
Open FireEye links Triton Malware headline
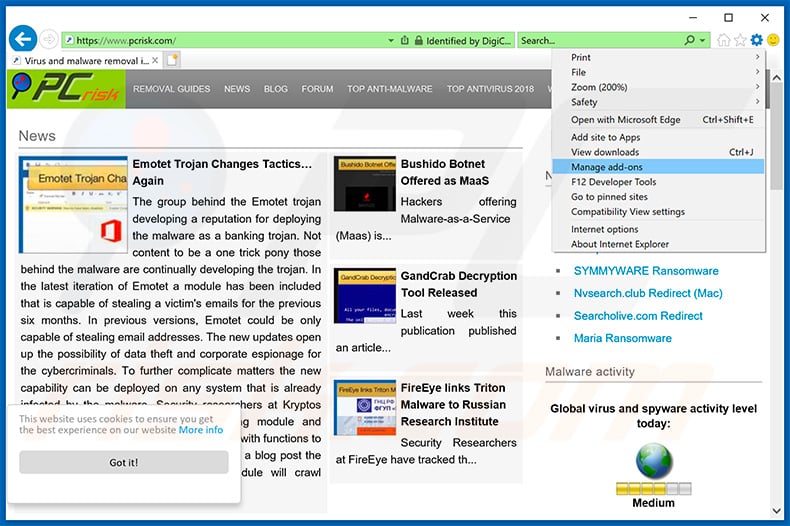(453, 405)
